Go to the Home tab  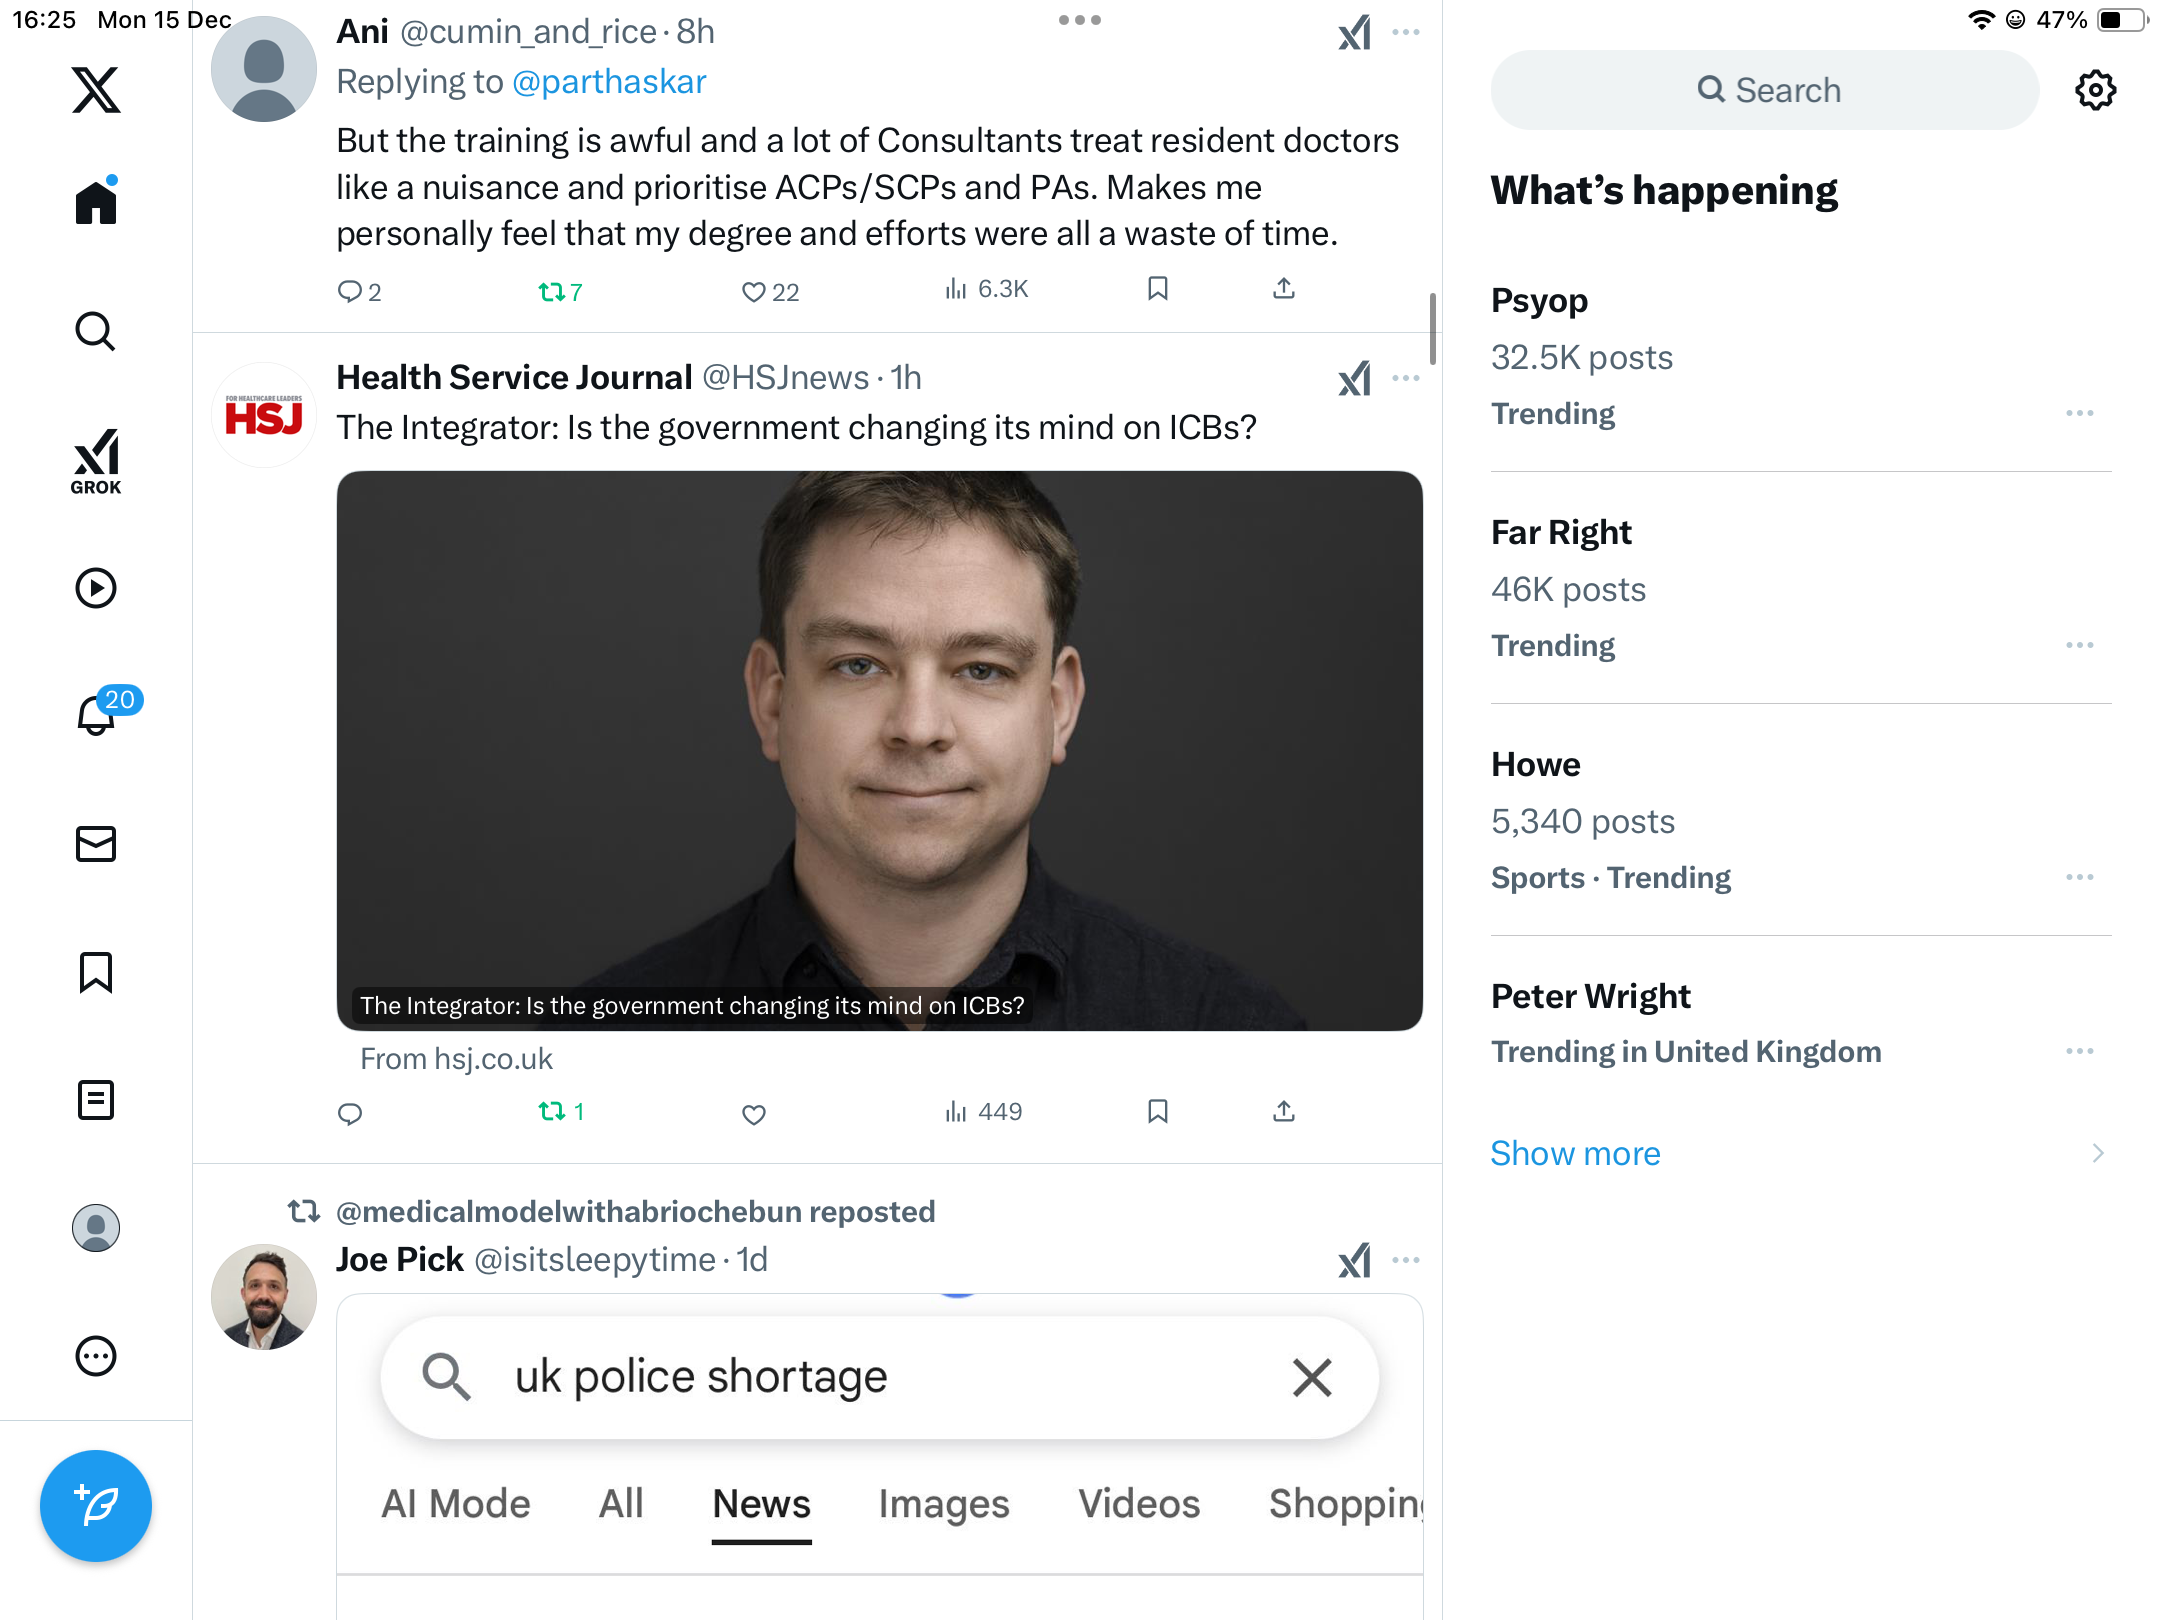tap(96, 203)
